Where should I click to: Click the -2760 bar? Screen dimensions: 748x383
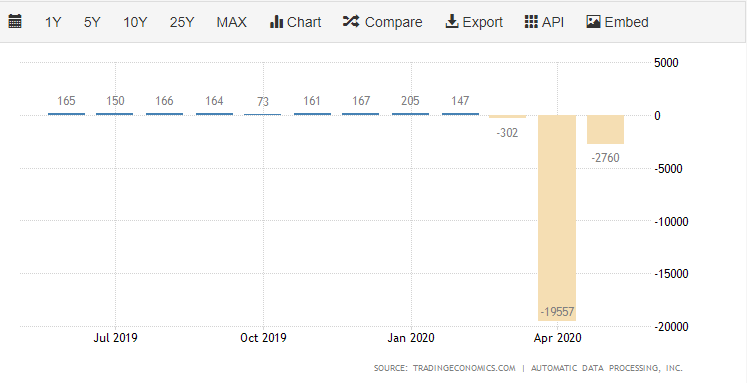[605, 130]
